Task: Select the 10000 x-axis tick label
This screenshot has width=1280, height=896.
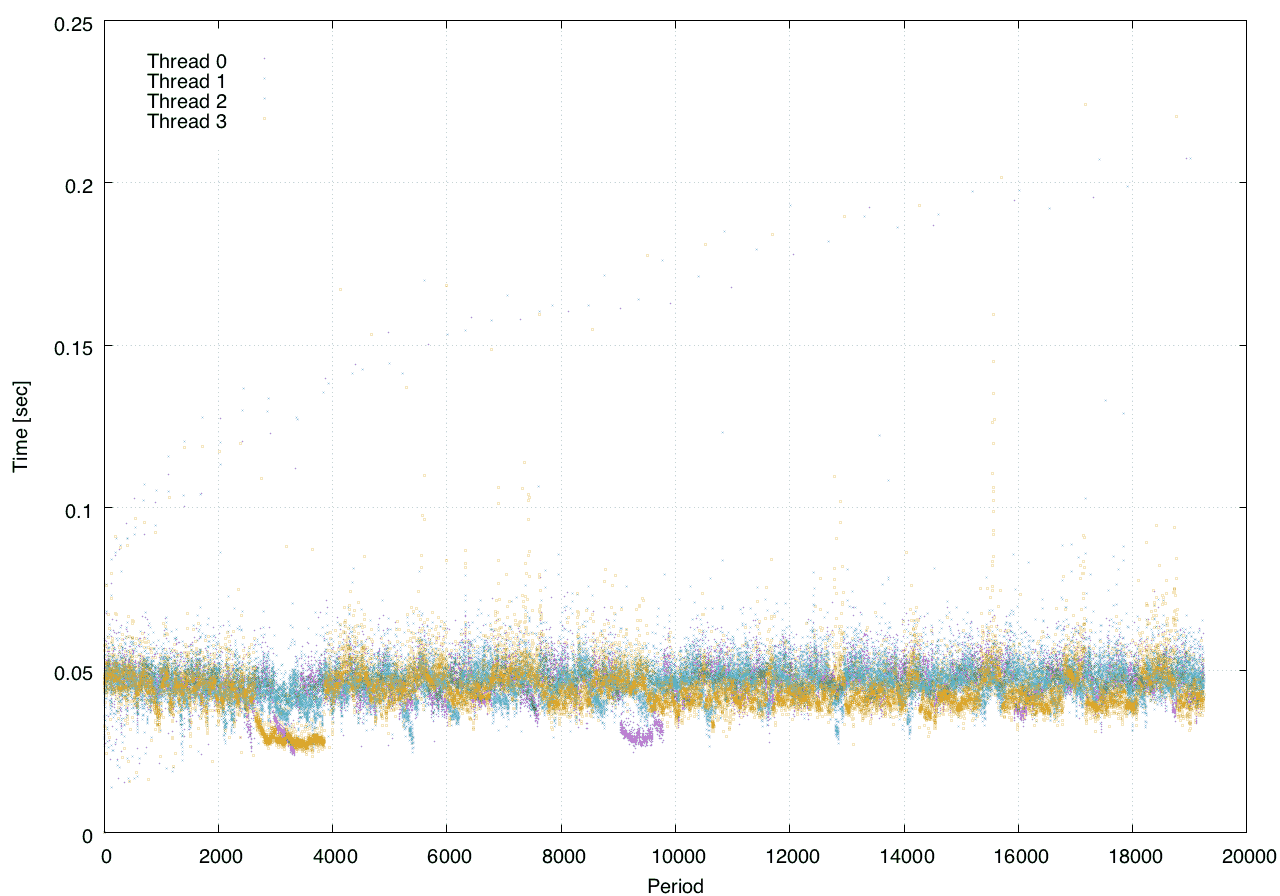Action: pyautogui.click(x=675, y=858)
